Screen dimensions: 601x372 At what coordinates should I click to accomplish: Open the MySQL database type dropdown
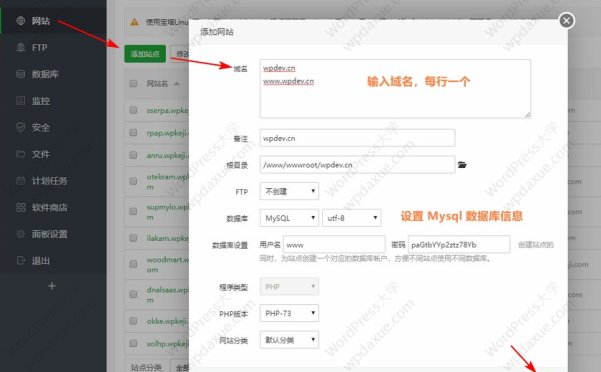289,218
